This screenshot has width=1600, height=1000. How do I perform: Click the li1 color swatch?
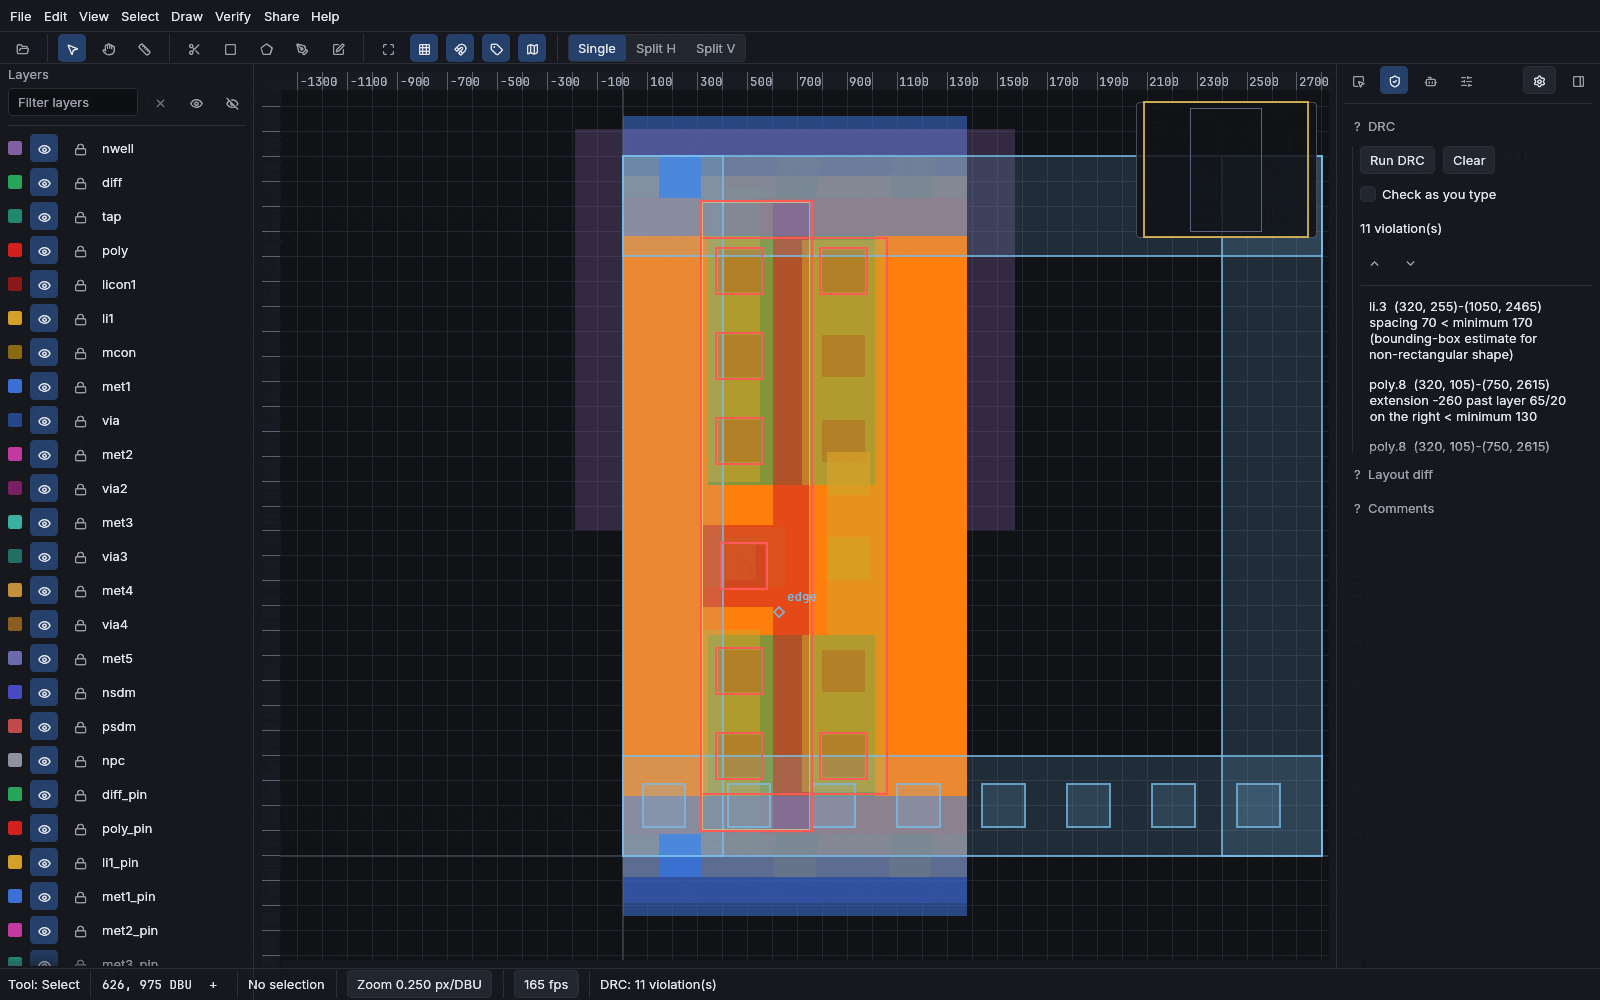[15, 318]
